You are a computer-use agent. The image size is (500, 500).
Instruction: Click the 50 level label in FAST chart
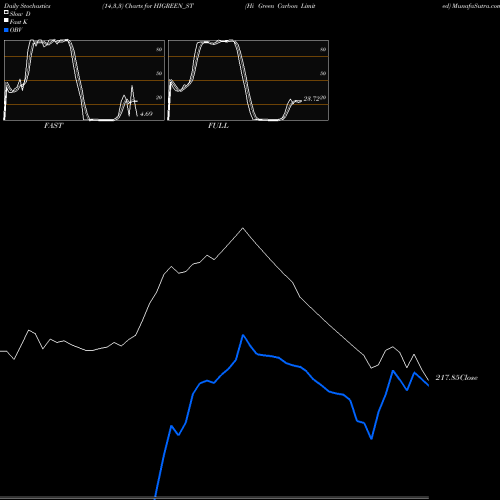click(159, 73)
